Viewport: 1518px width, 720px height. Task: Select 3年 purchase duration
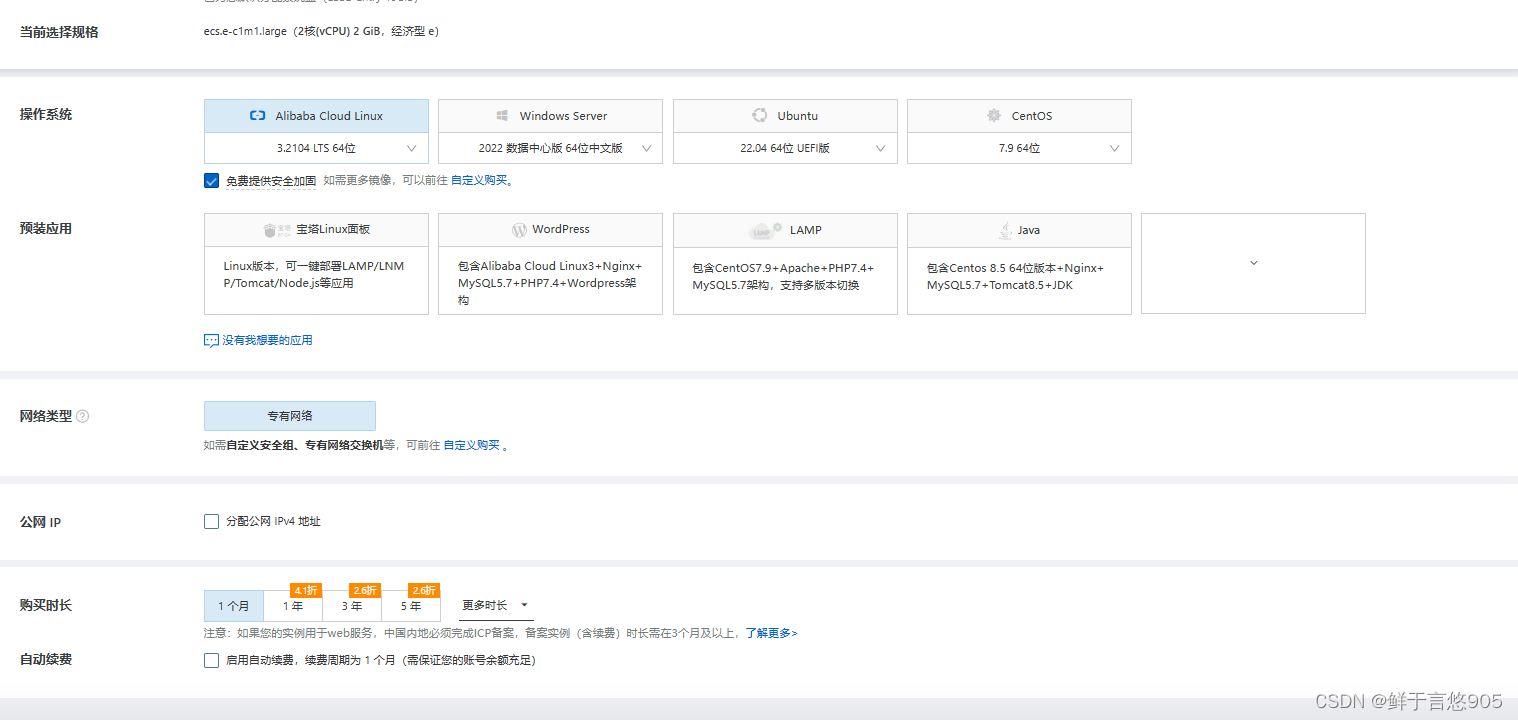click(x=352, y=606)
